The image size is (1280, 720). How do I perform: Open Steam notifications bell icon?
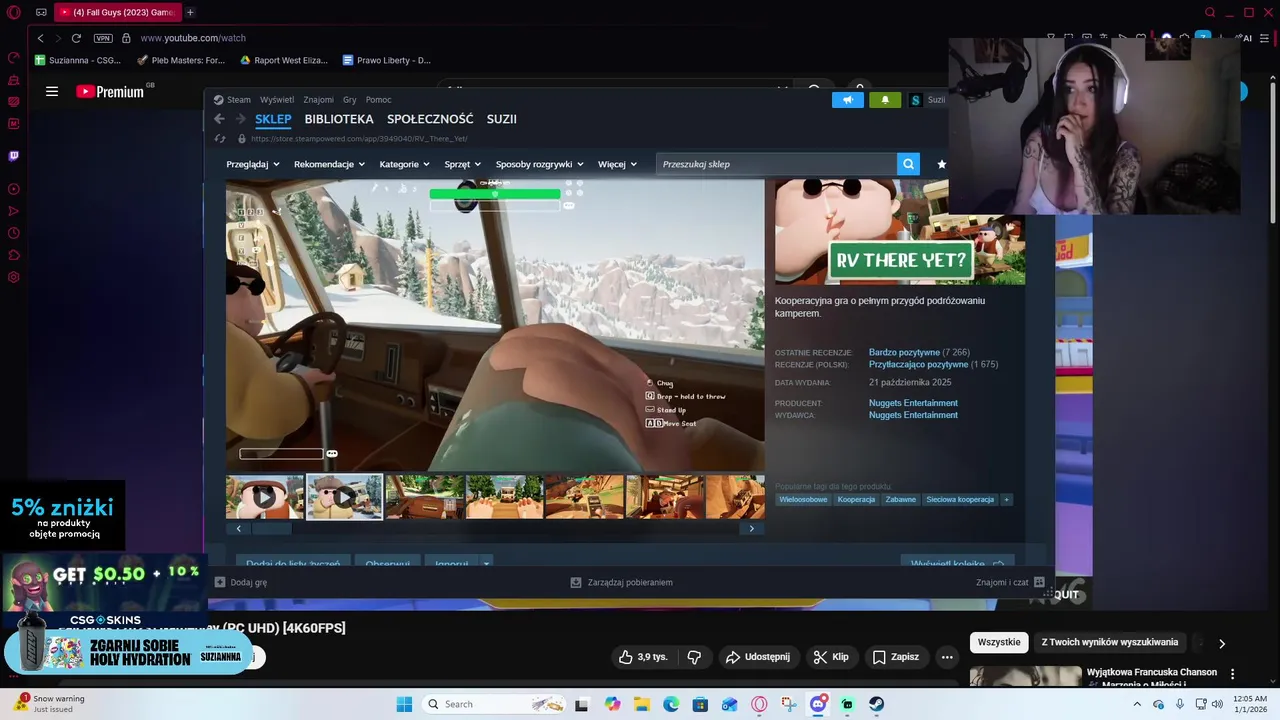[x=885, y=100]
